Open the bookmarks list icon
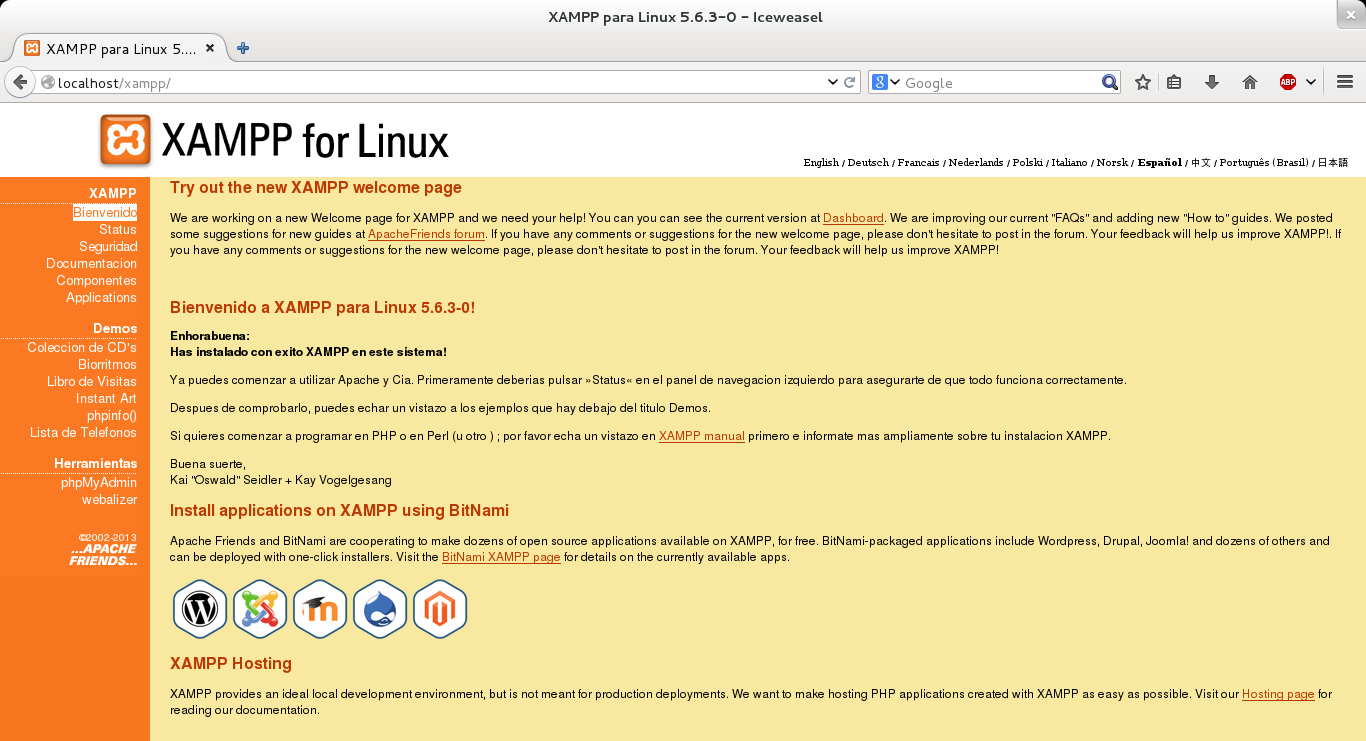This screenshot has width=1366, height=741. click(x=1175, y=82)
